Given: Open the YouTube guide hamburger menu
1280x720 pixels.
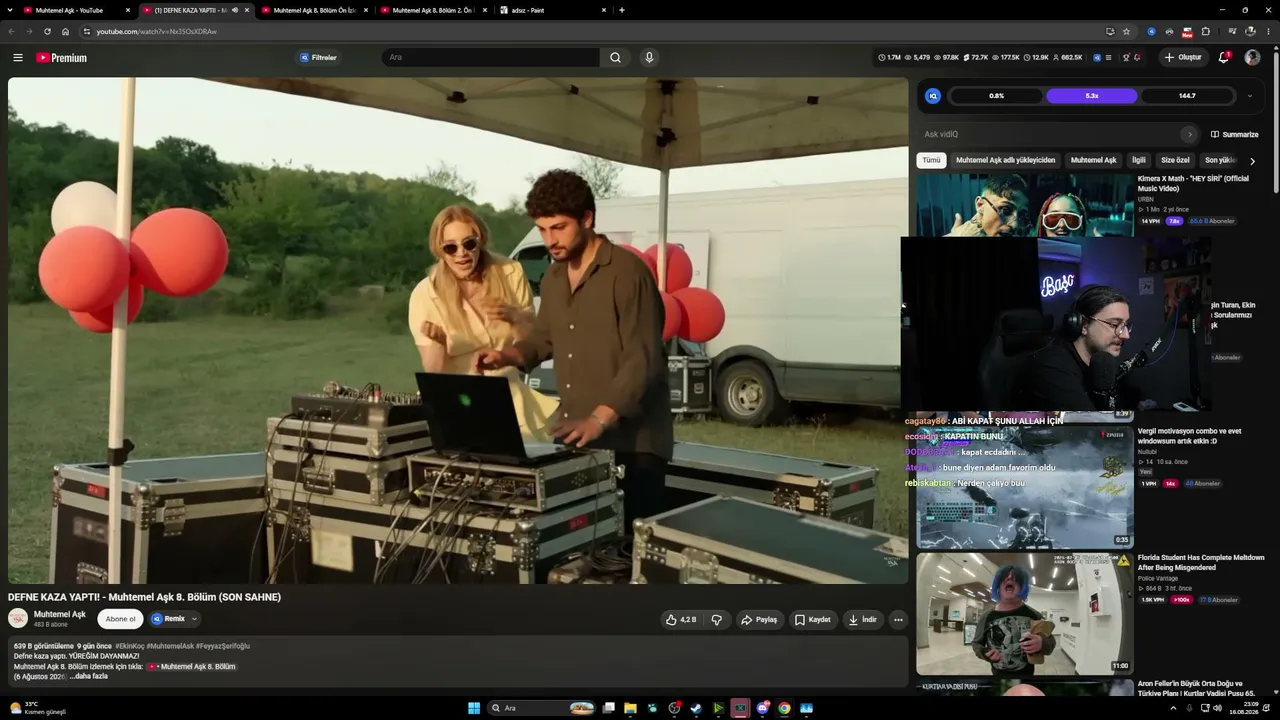Looking at the screenshot, I should click(18, 58).
